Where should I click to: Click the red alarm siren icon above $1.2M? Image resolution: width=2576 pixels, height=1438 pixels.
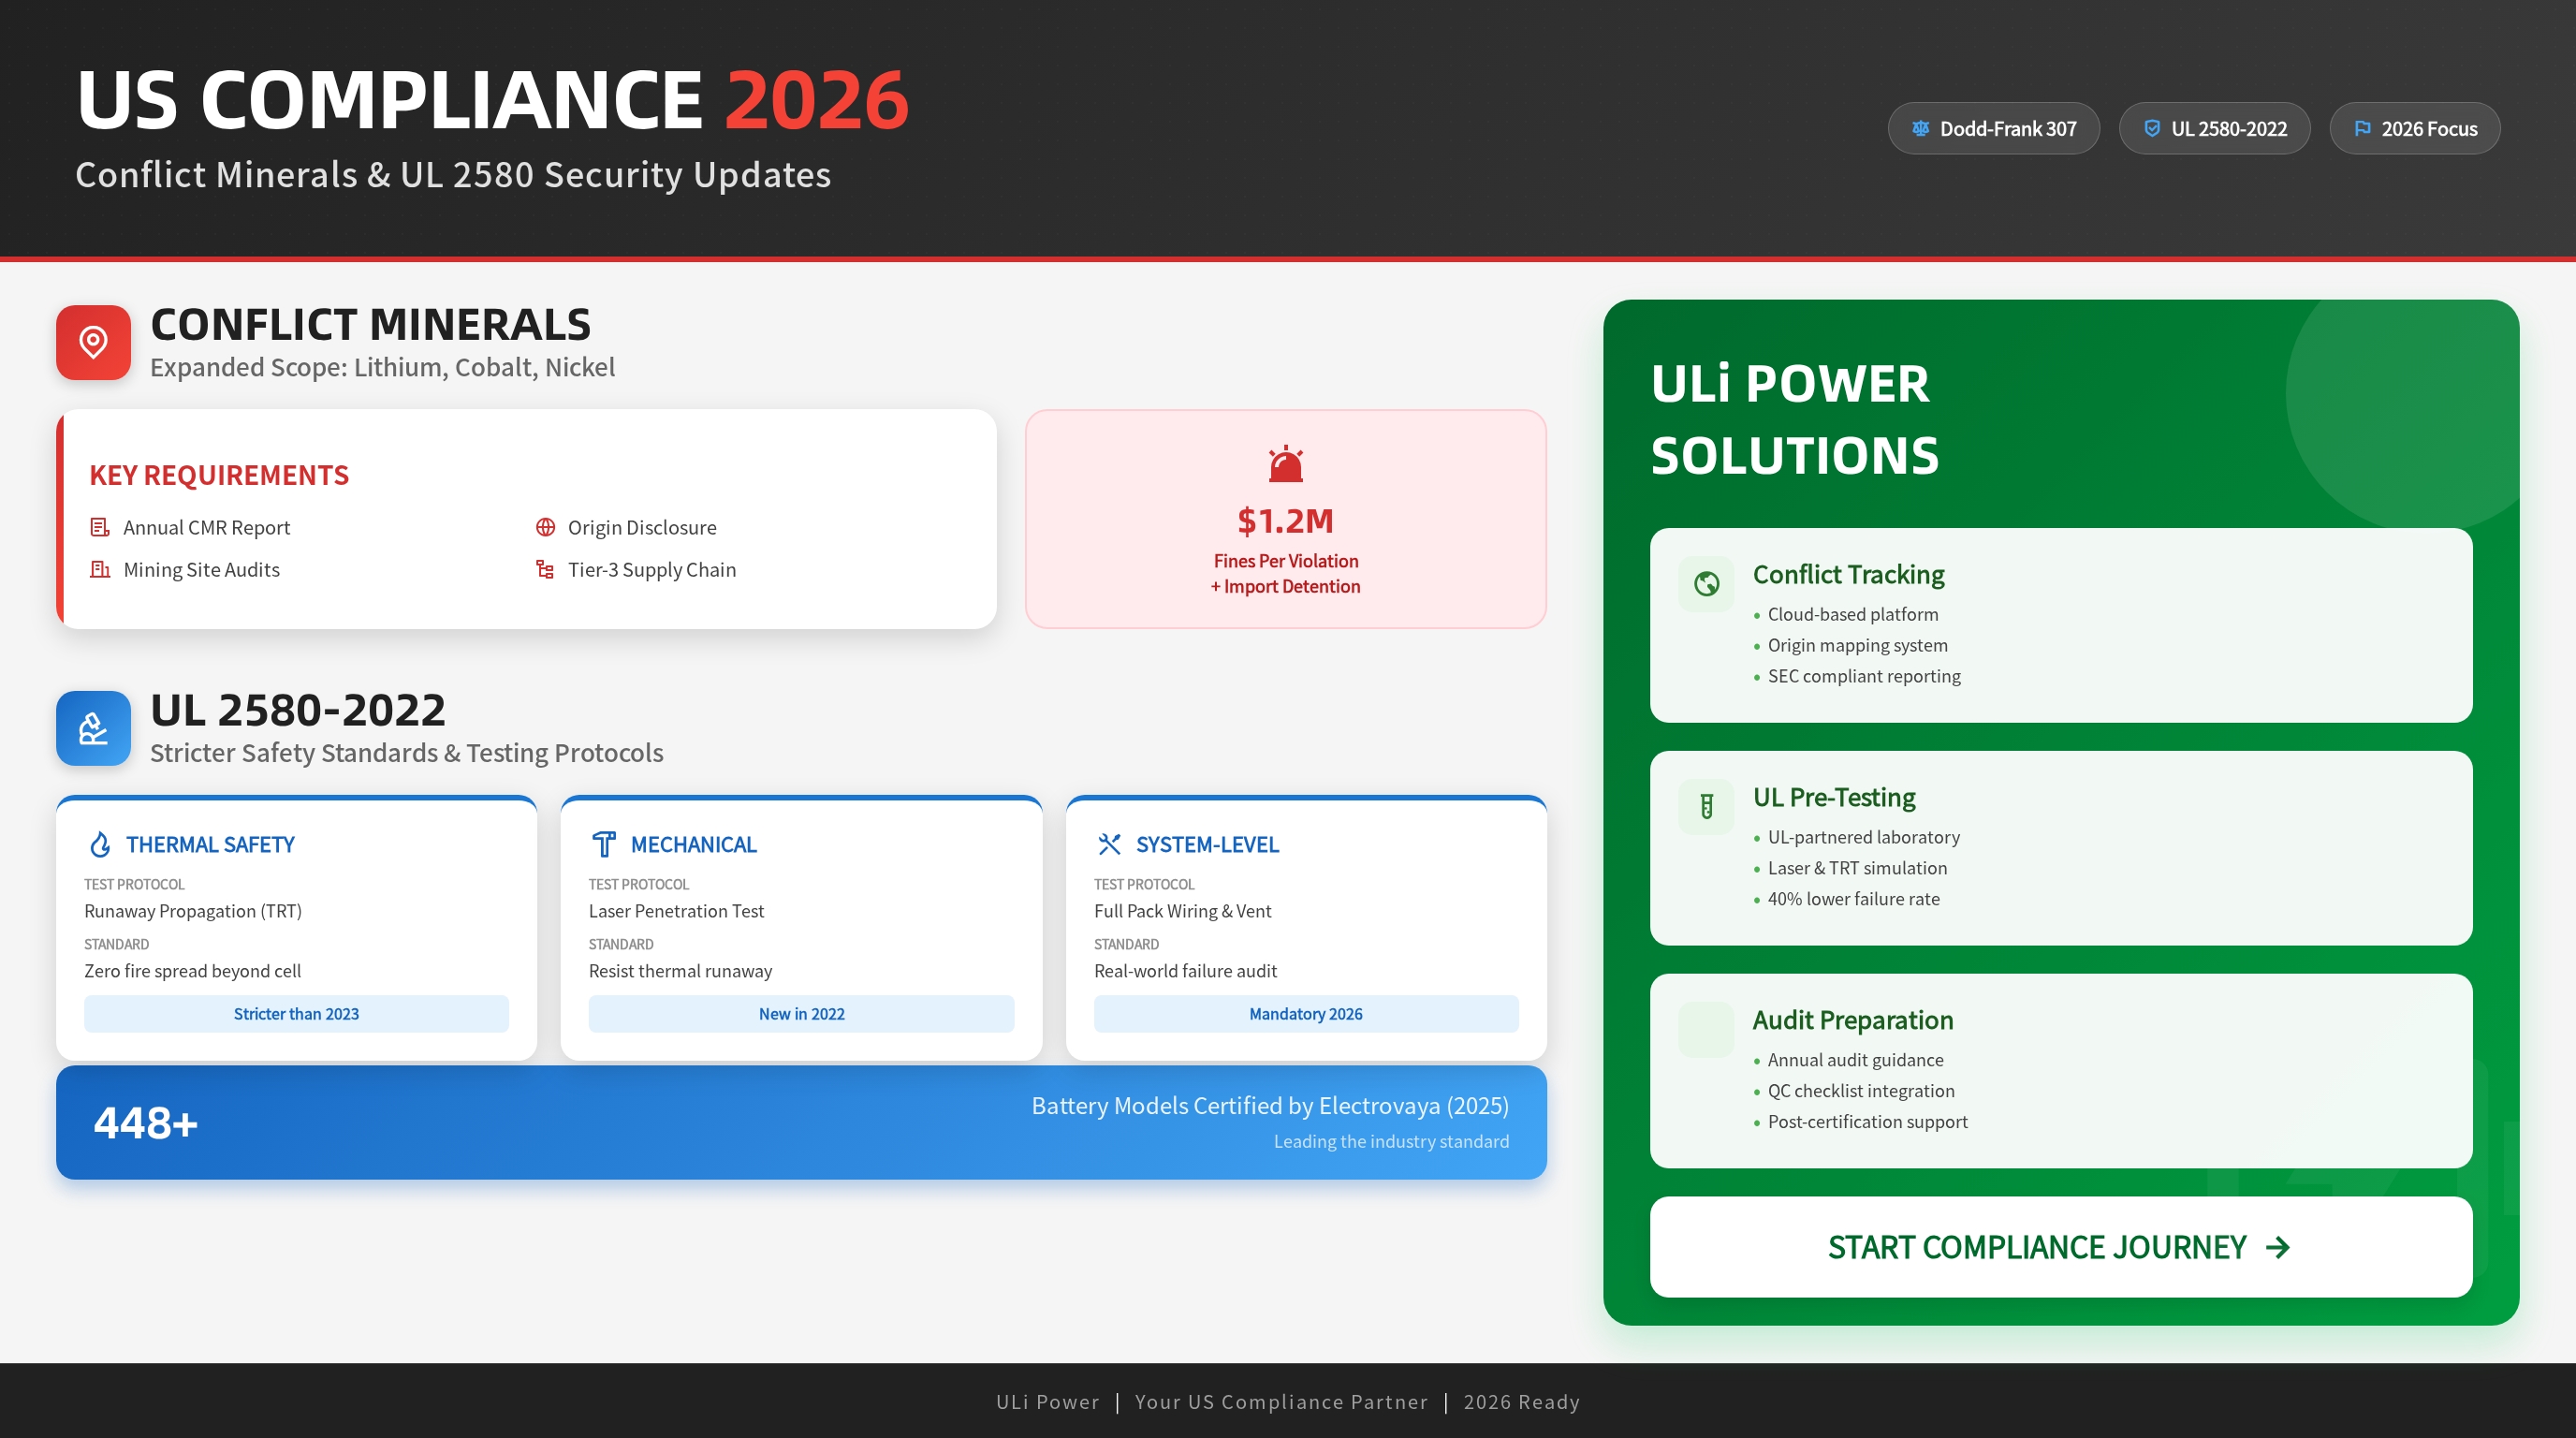click(x=1285, y=464)
